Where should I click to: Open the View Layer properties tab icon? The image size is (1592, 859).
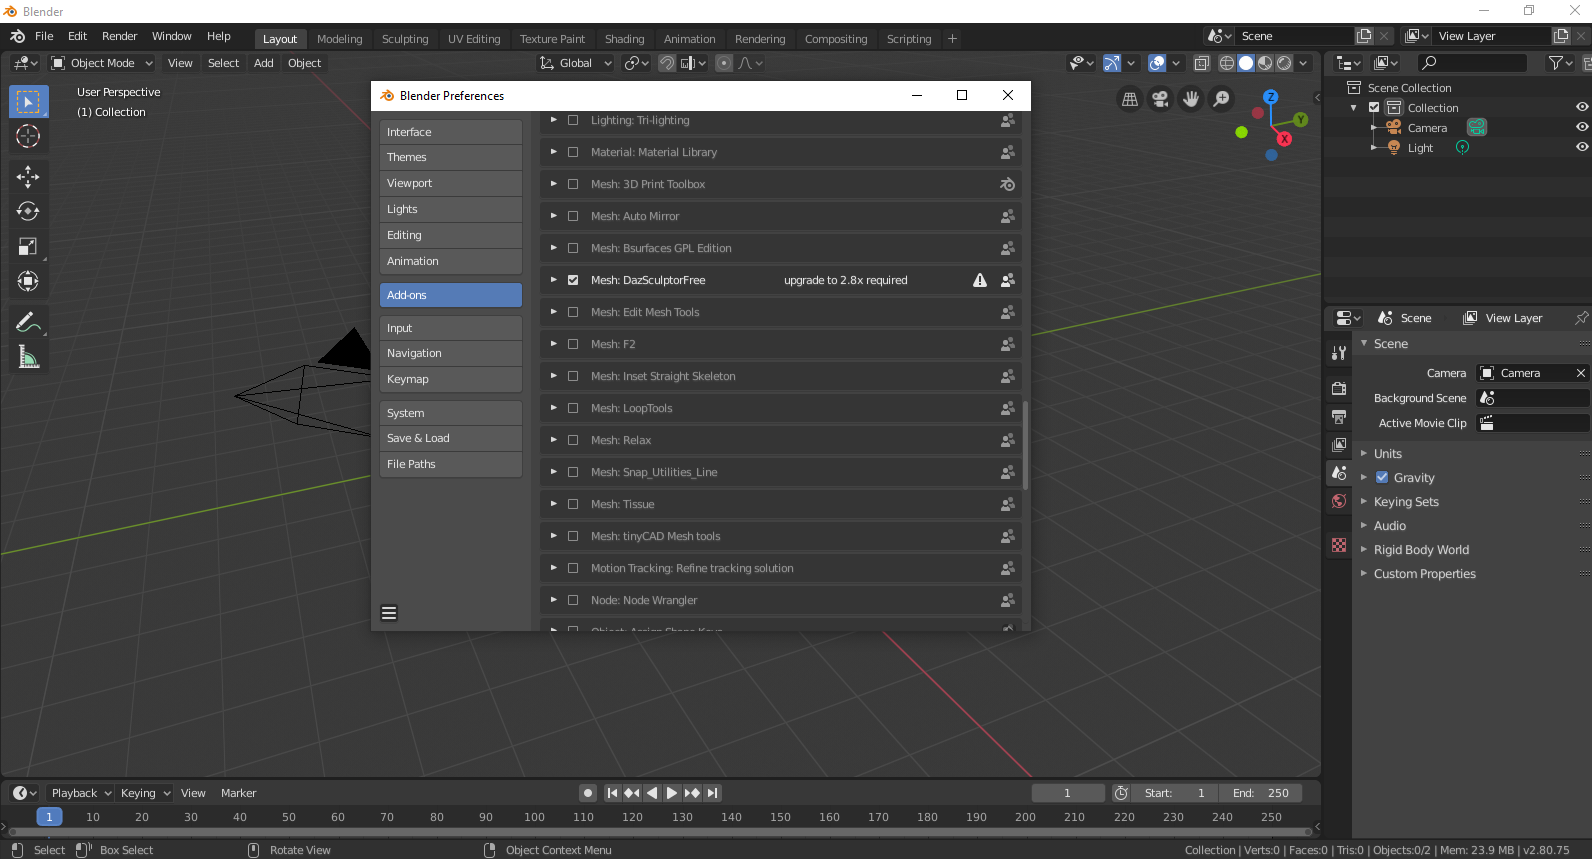1339,444
